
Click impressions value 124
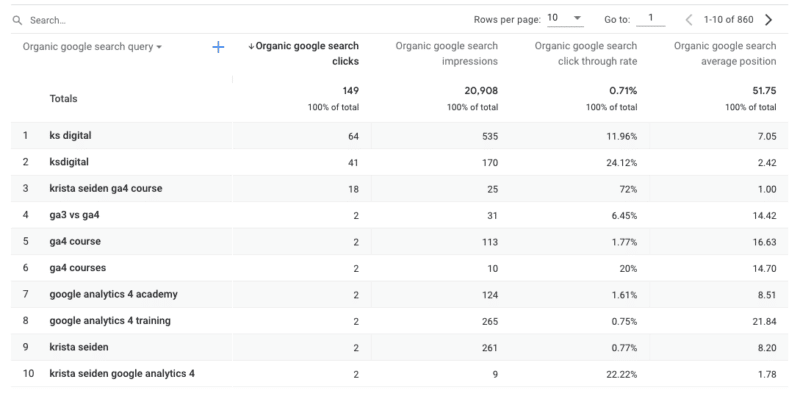[x=490, y=295]
